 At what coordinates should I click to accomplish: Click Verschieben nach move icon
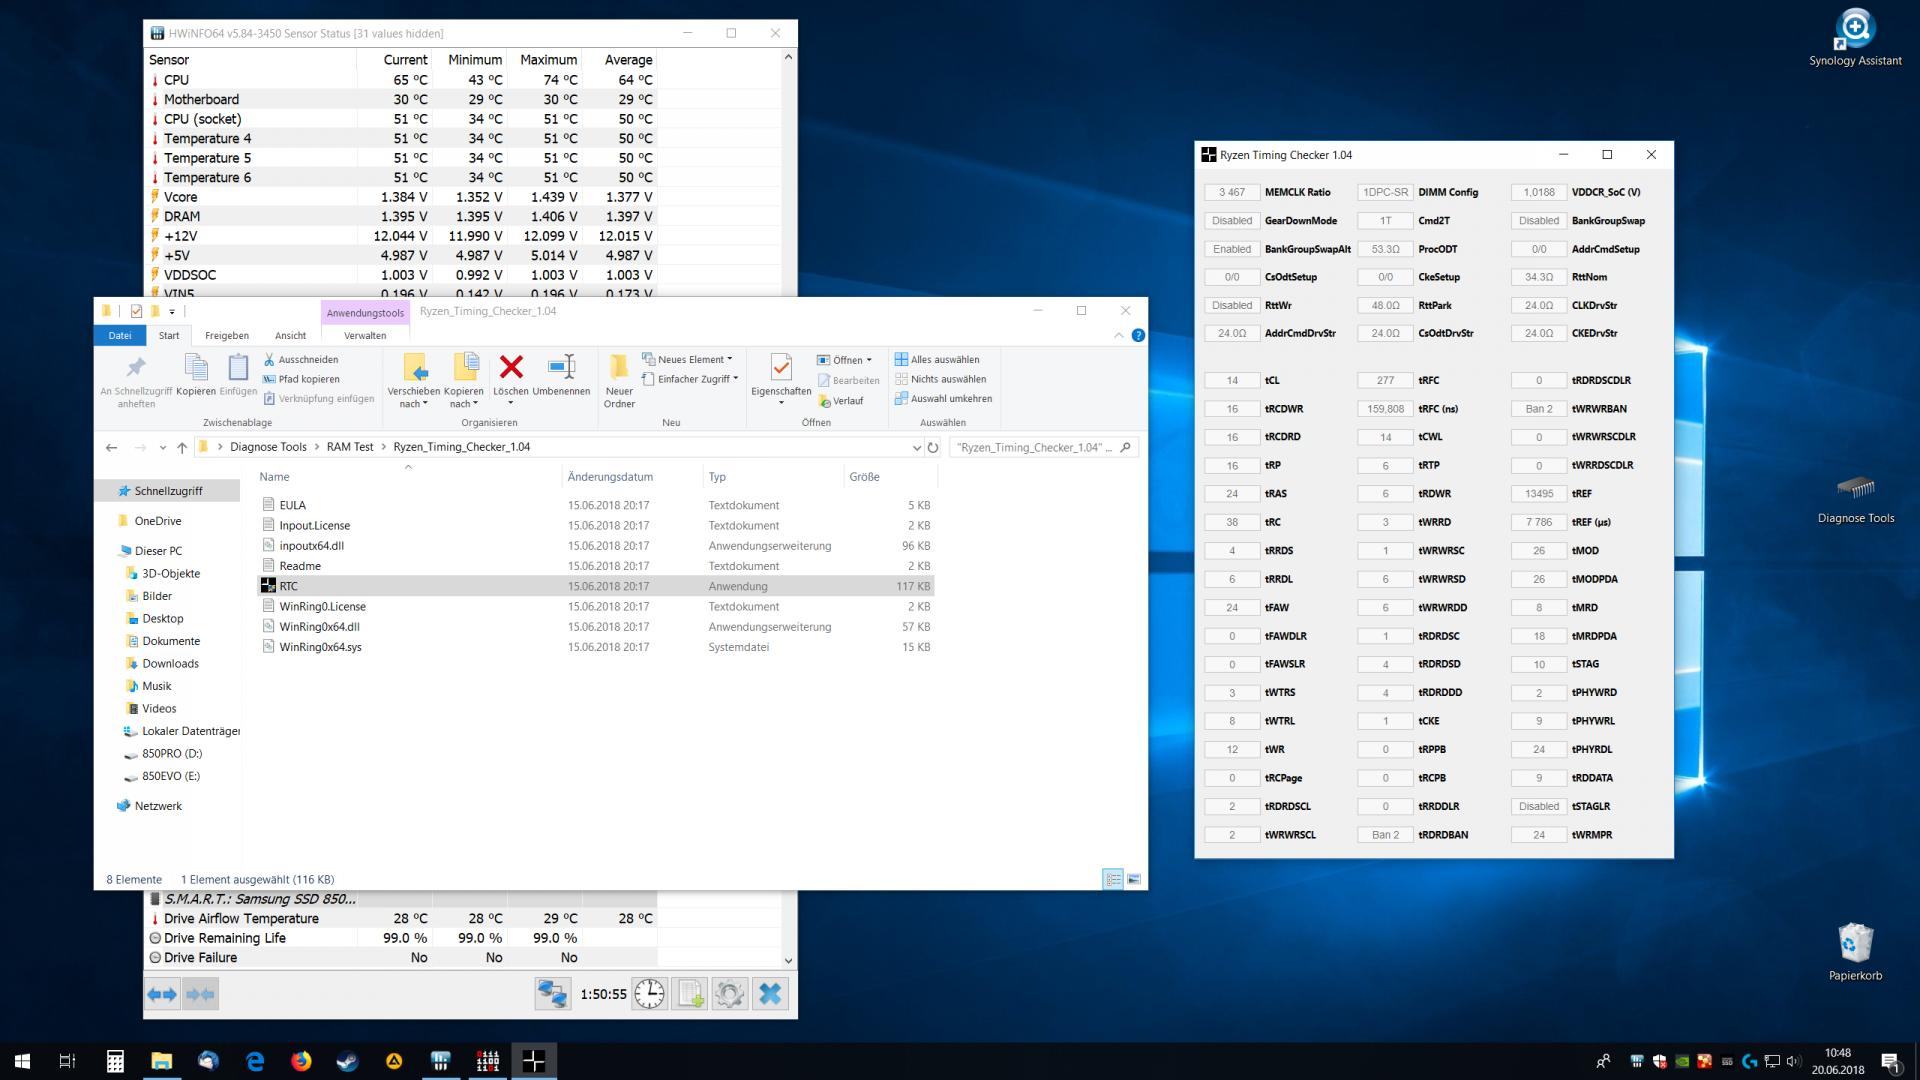tap(414, 368)
